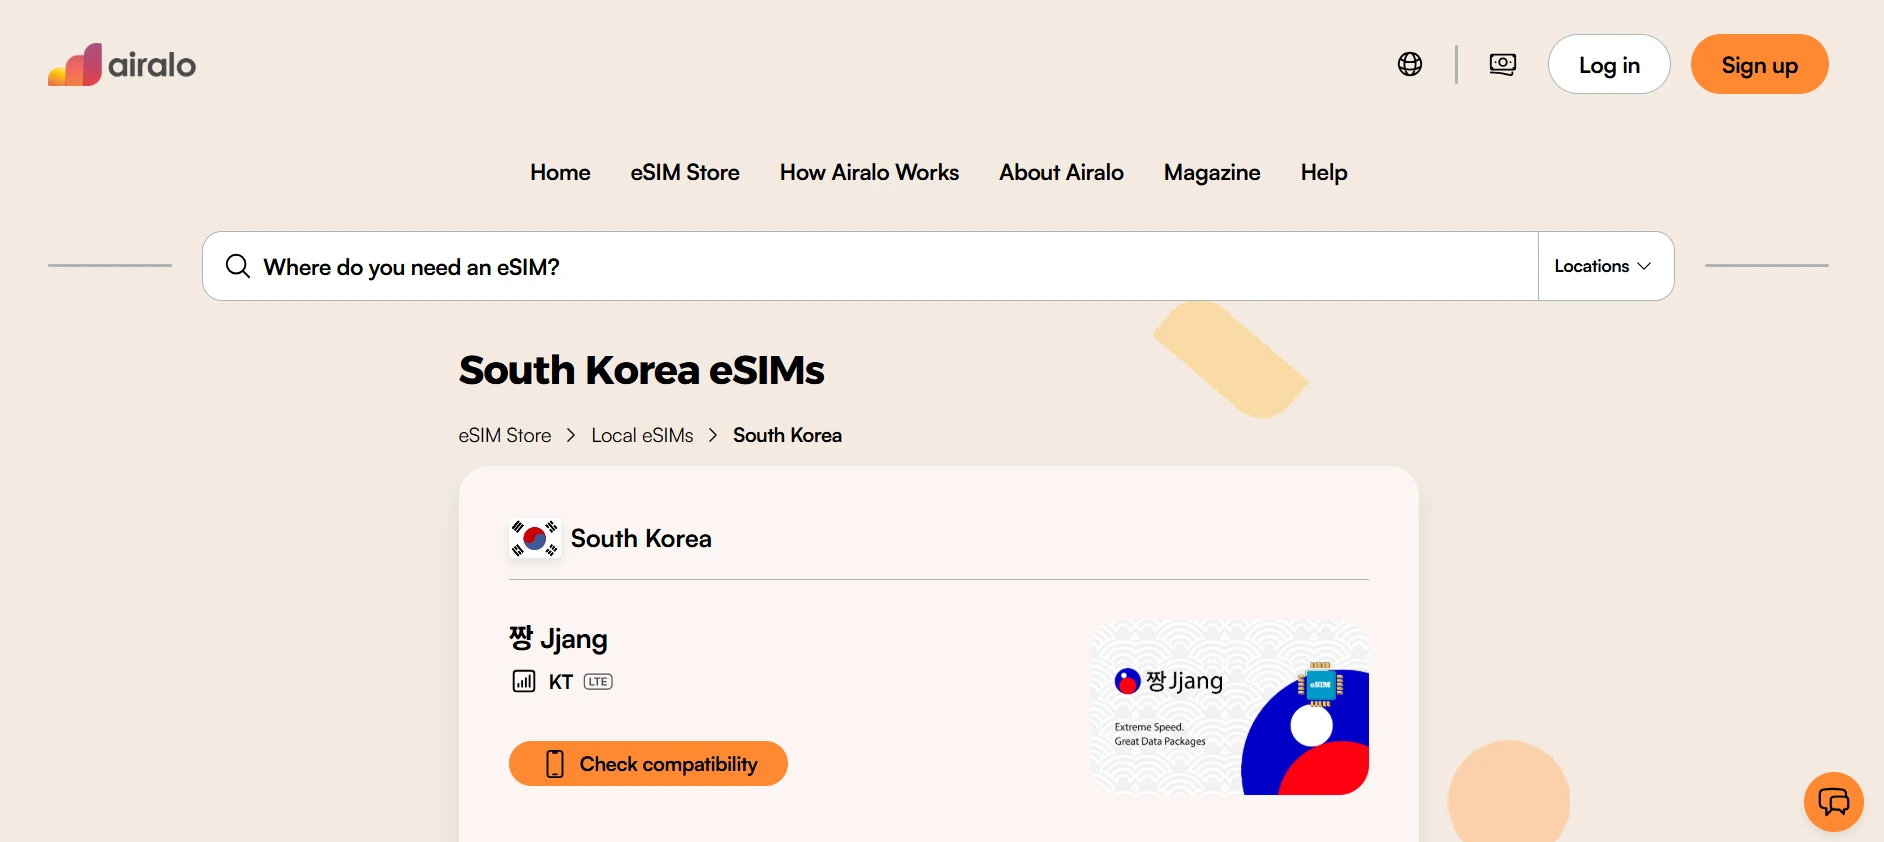Open the currency selector icon
Screen dimensions: 1884x842
[x=1502, y=64]
